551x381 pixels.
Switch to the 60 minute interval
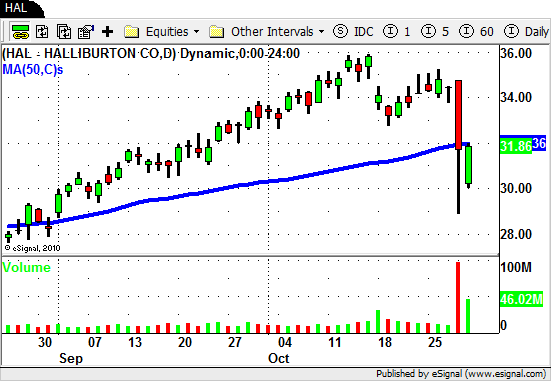(x=477, y=32)
